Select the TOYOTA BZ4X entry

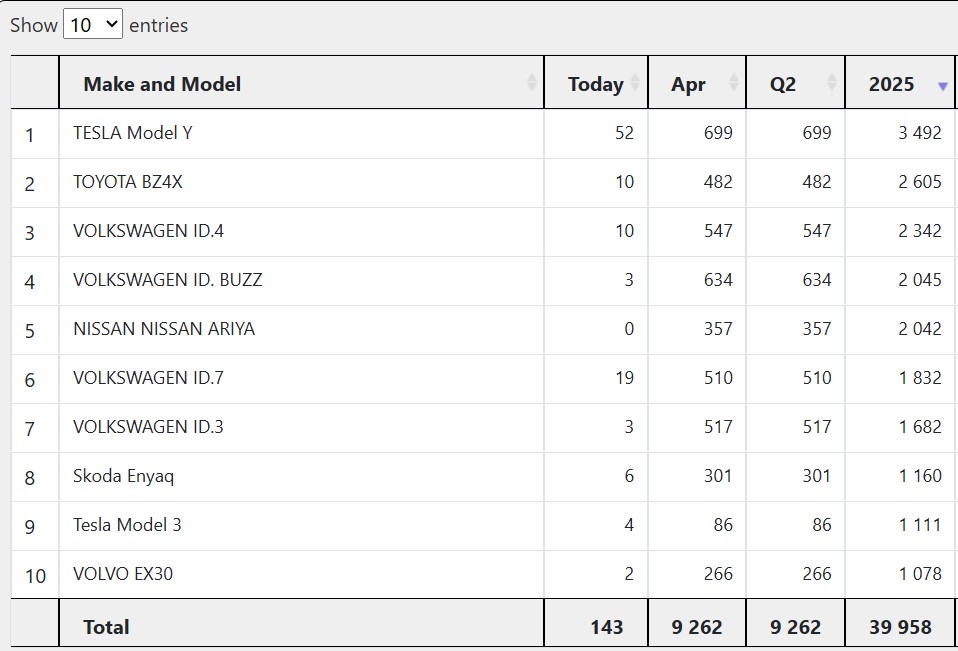coord(128,181)
